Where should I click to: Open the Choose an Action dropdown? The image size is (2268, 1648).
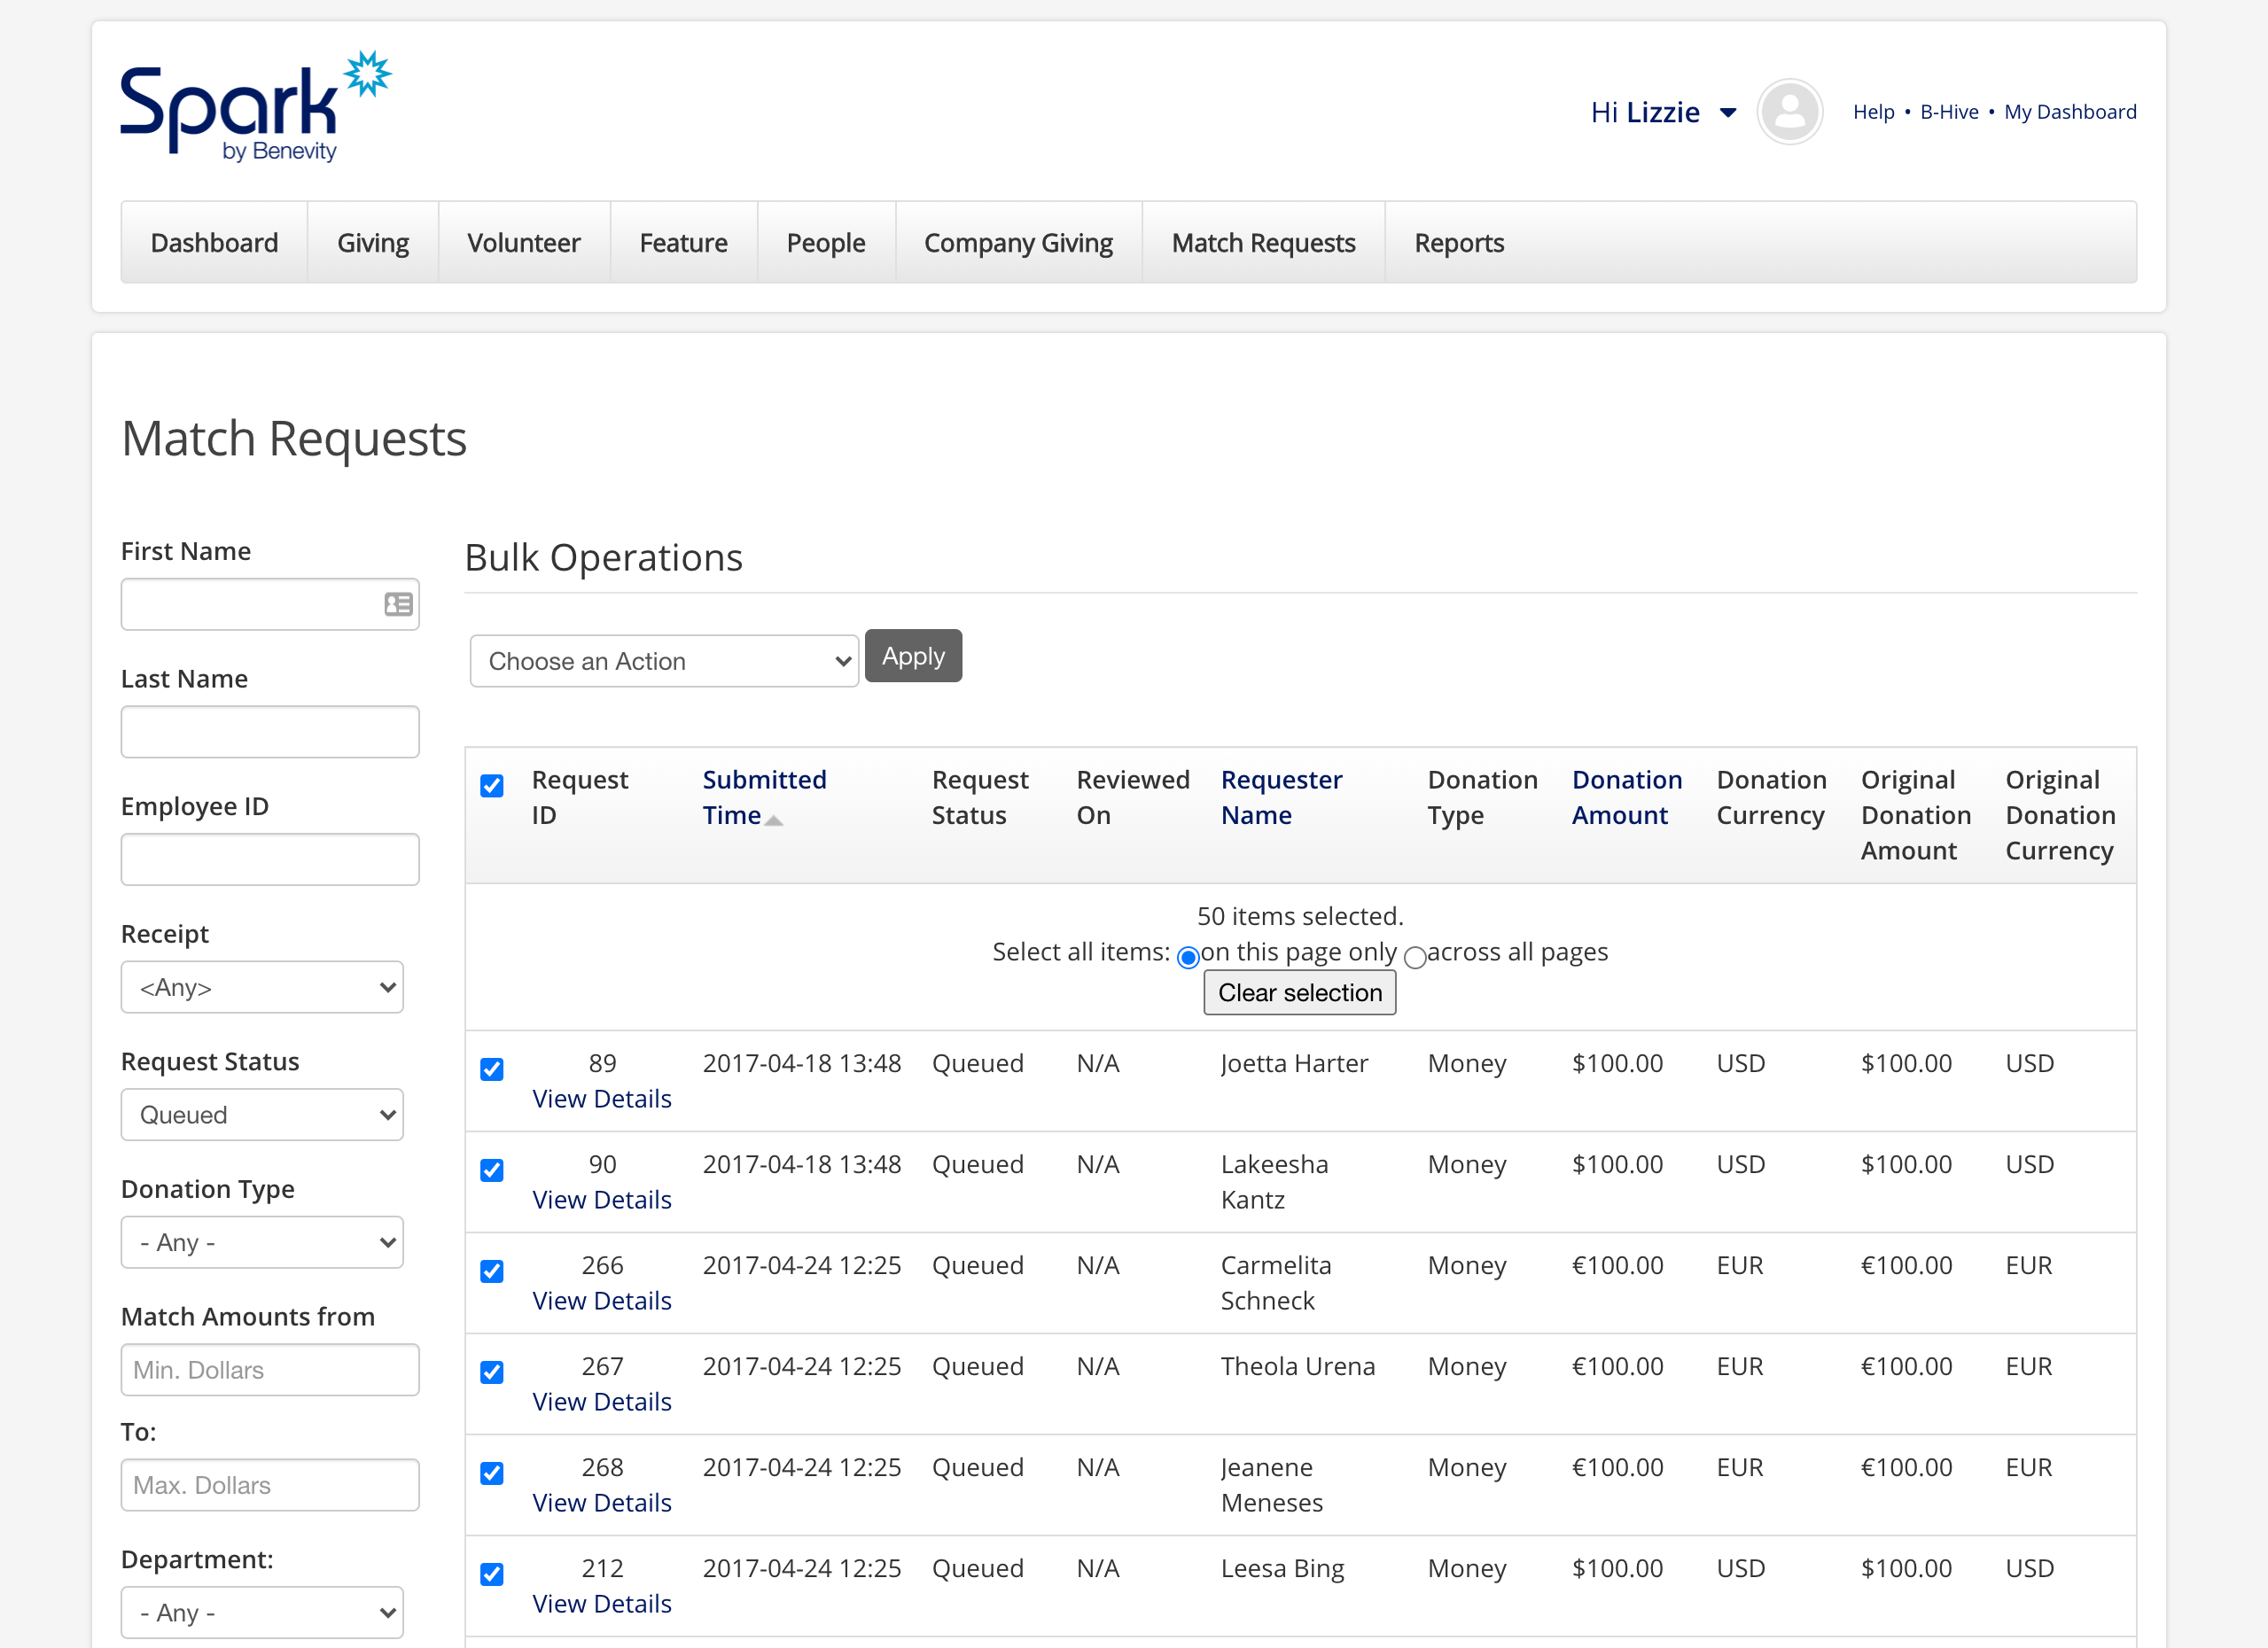click(664, 661)
